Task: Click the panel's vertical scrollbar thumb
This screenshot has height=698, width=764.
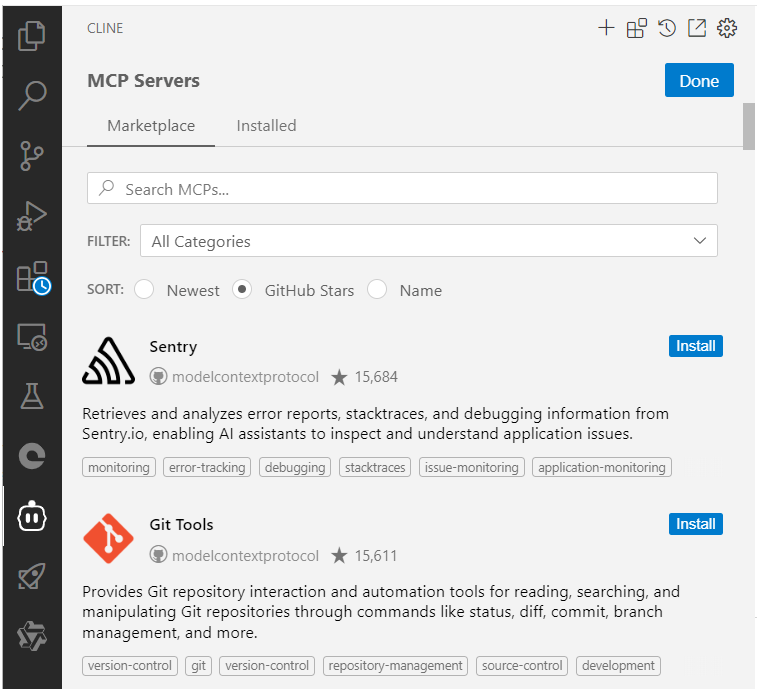Action: coord(749,127)
